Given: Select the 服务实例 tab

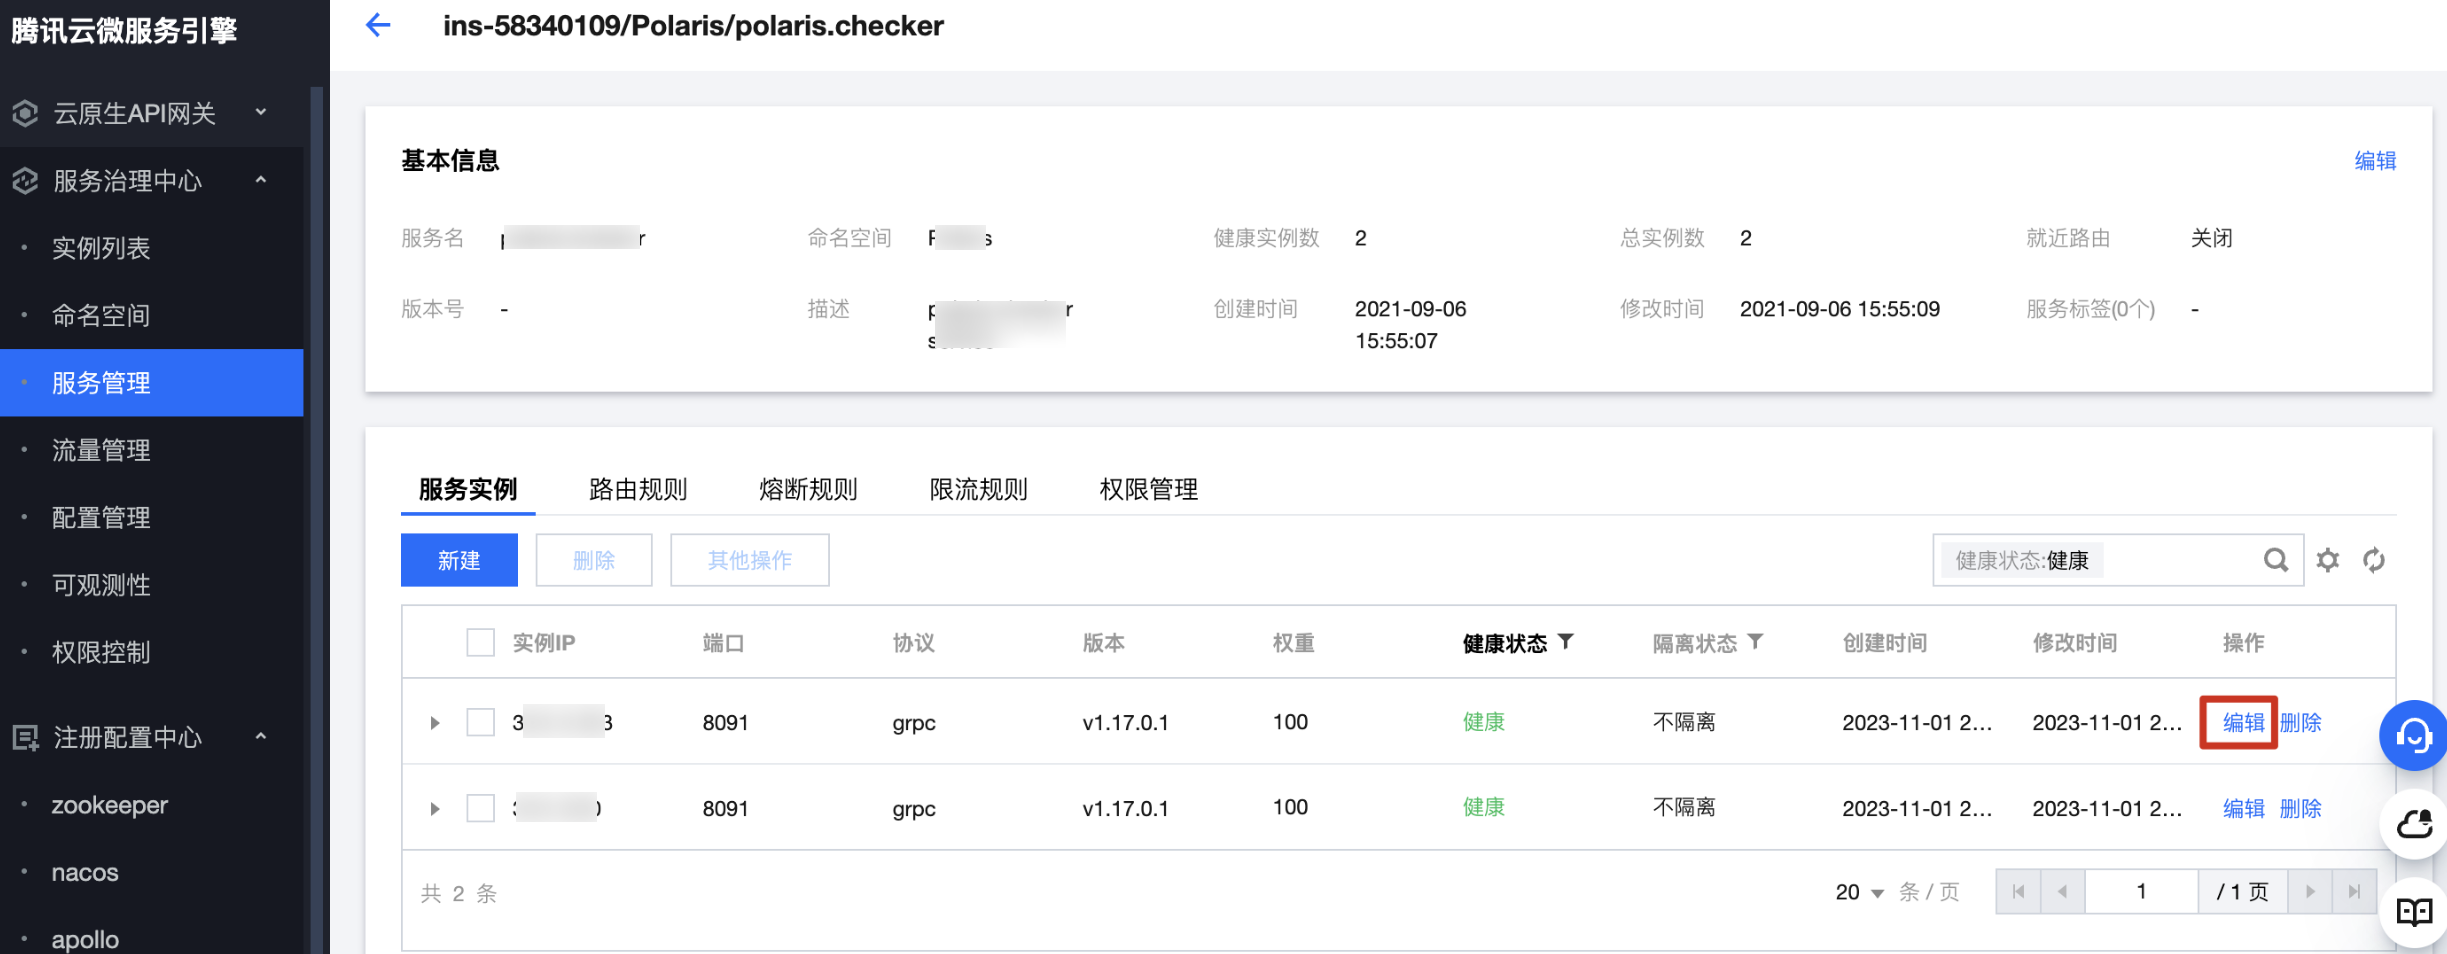Looking at the screenshot, I should point(468,489).
